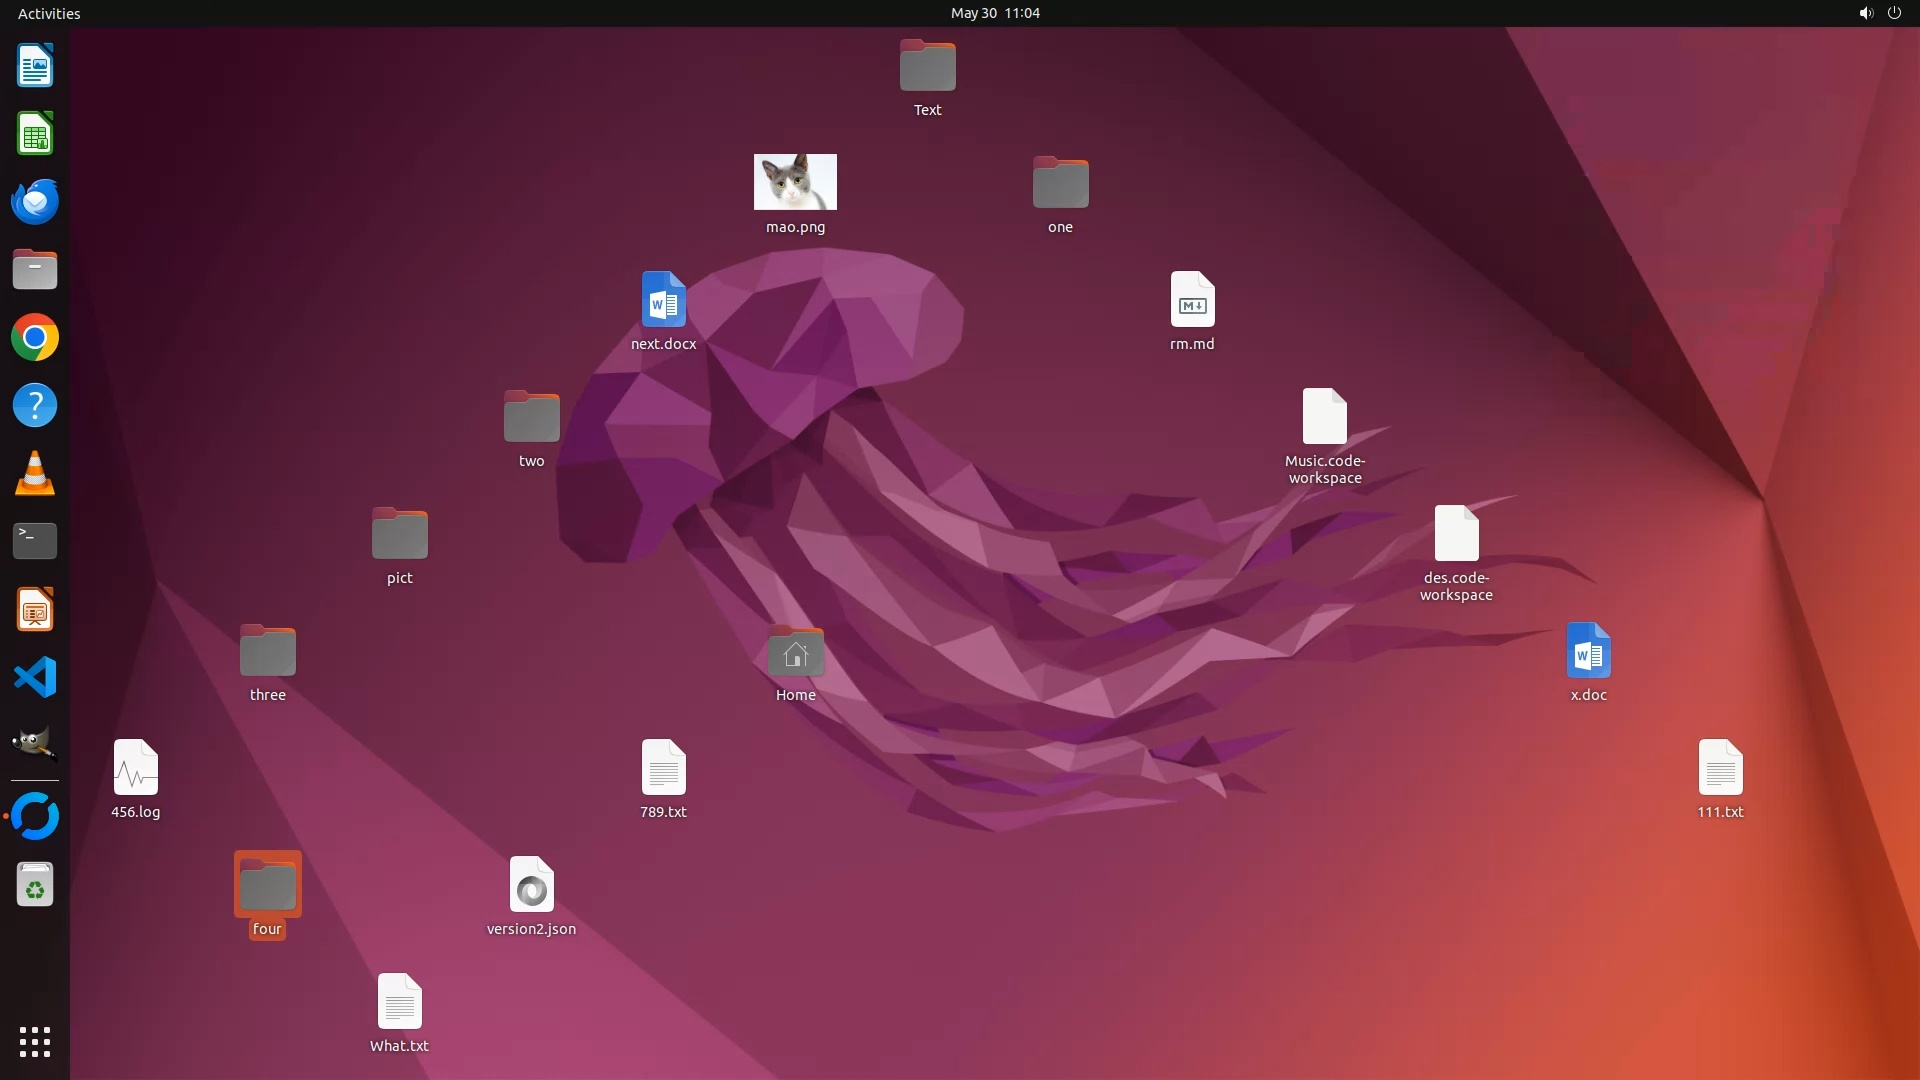Open LibreOffice Writer from the dock

click(x=35, y=66)
